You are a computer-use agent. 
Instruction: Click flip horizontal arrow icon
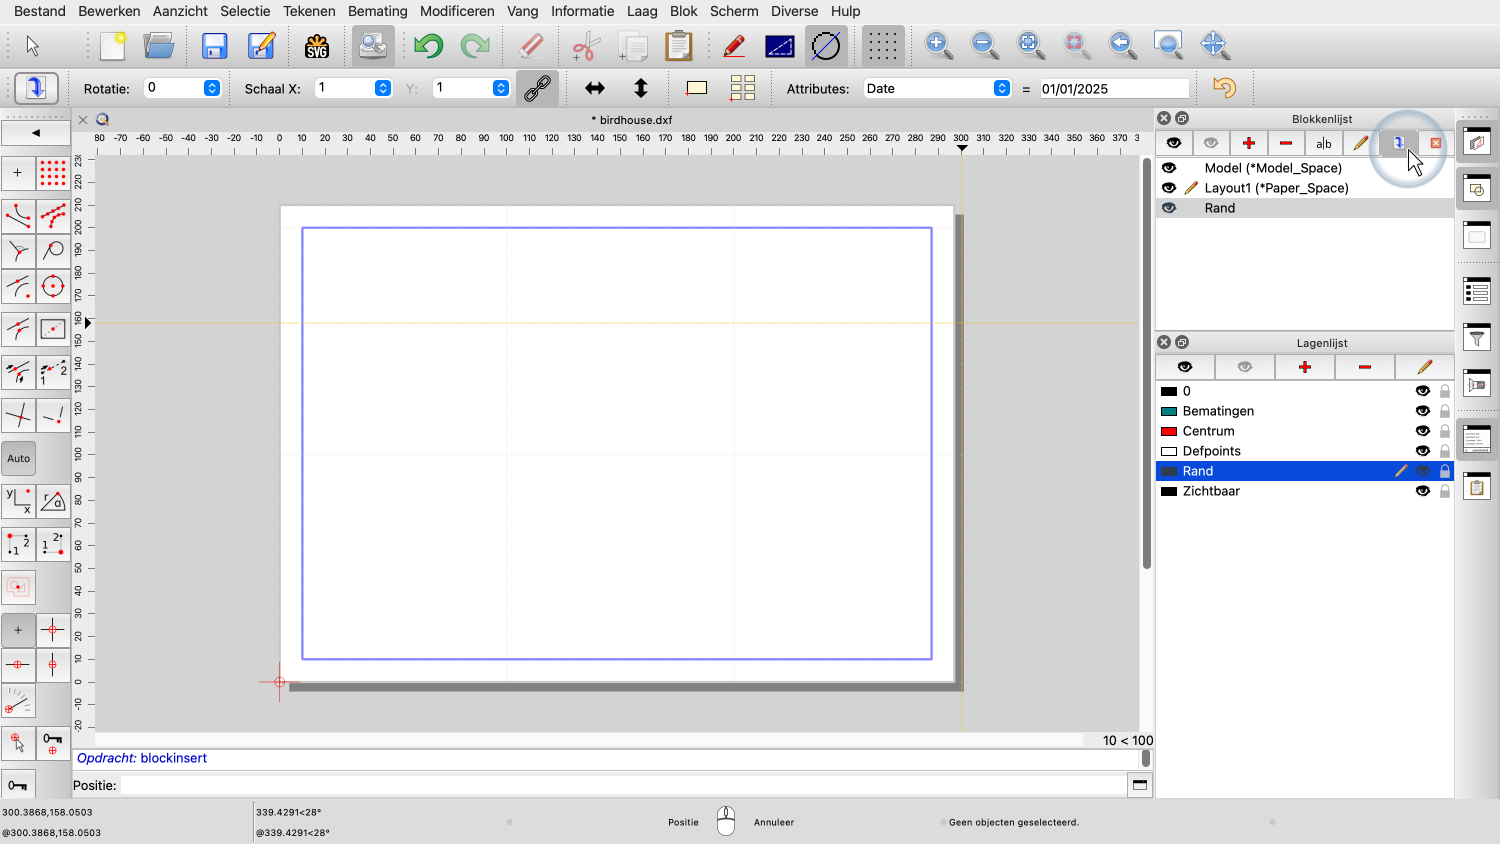595,88
